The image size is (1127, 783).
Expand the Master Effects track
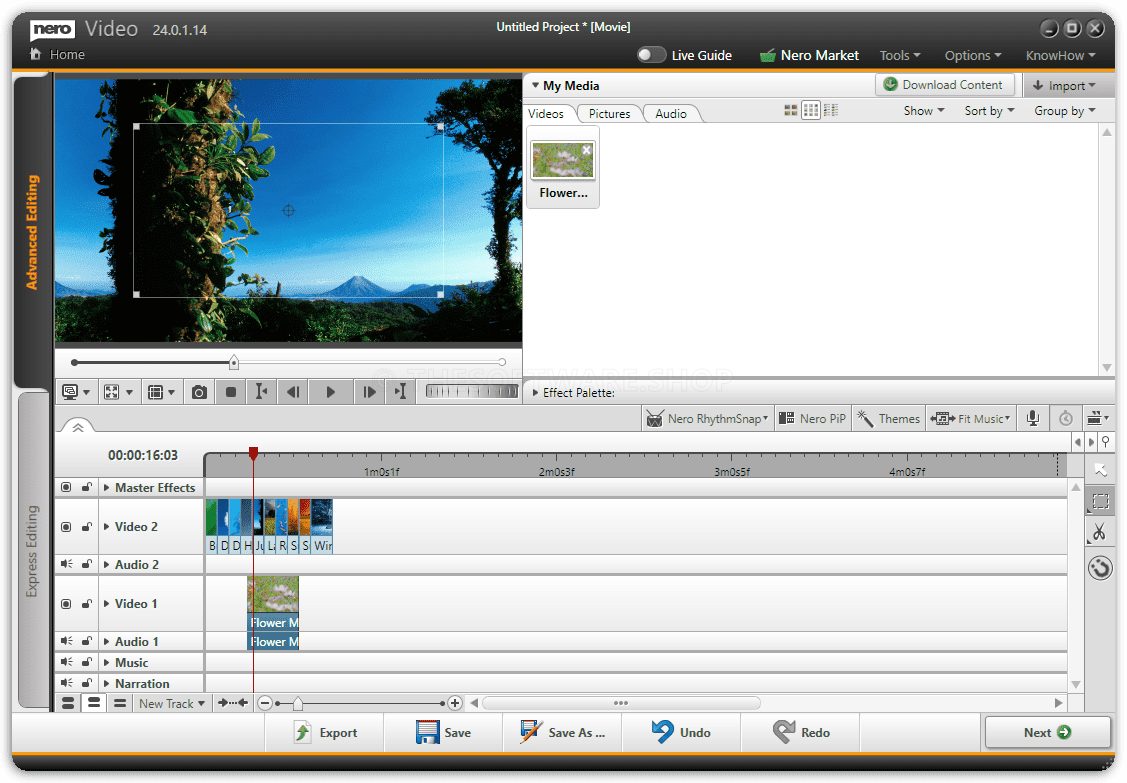[106, 487]
